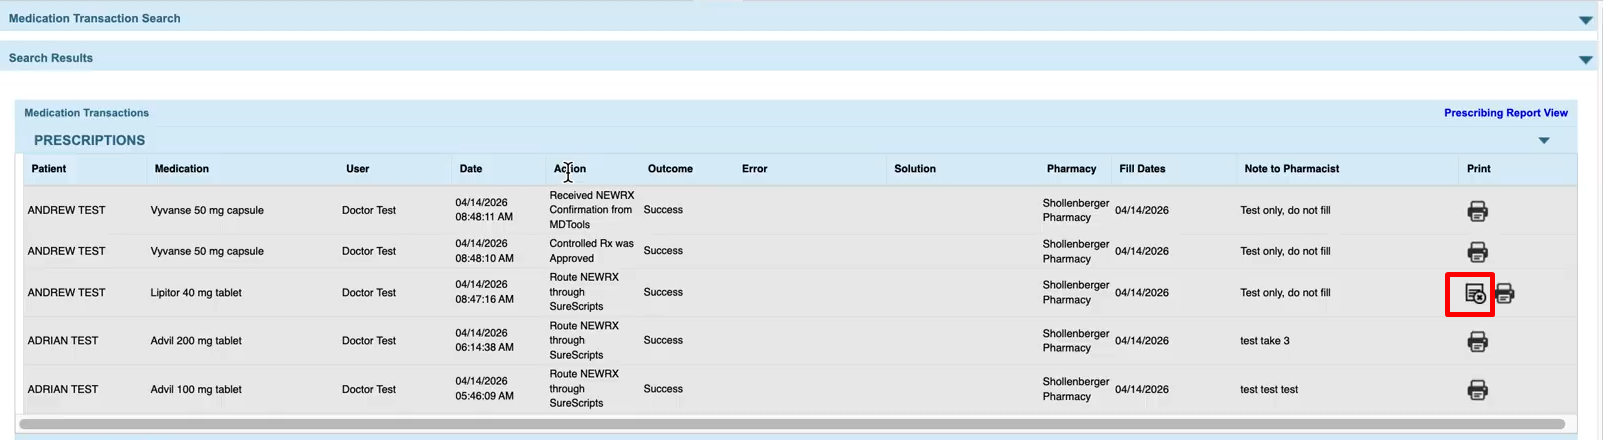Print the Advil 100 mg tablet transaction
The width and height of the screenshot is (1603, 440).
coord(1477,390)
